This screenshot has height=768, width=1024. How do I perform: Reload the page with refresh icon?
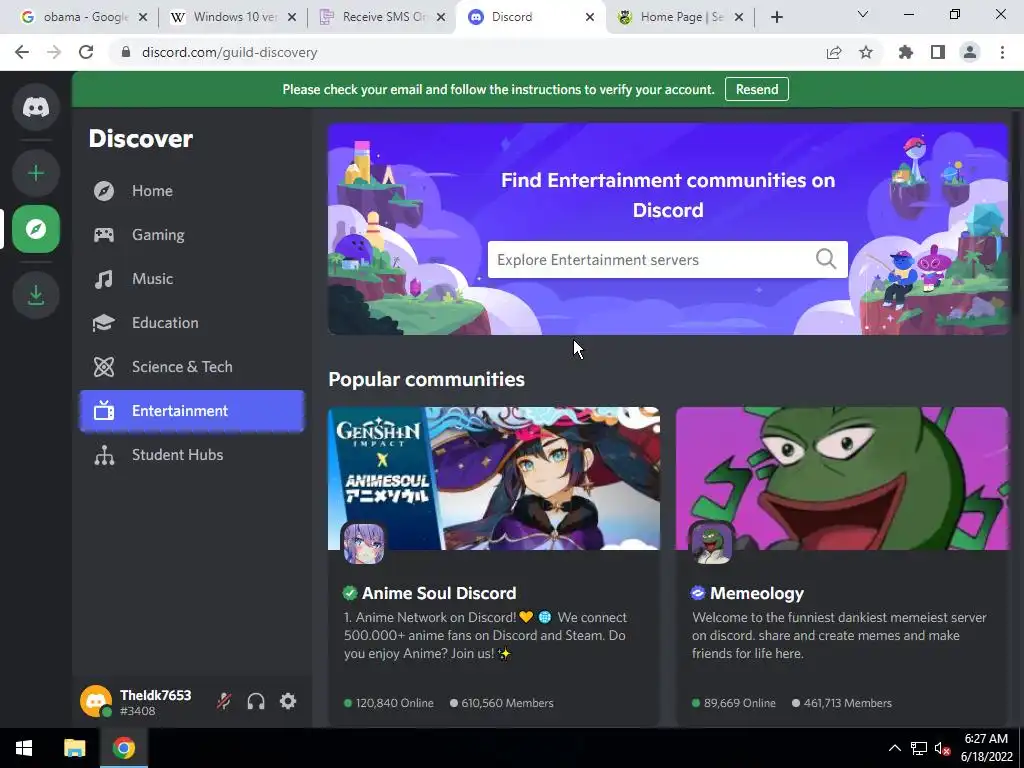tap(86, 52)
